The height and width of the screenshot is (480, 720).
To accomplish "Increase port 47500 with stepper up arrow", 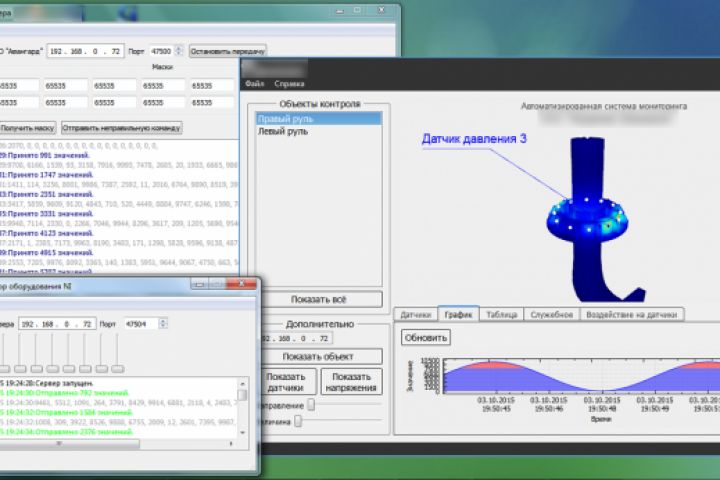I will (179, 48).
